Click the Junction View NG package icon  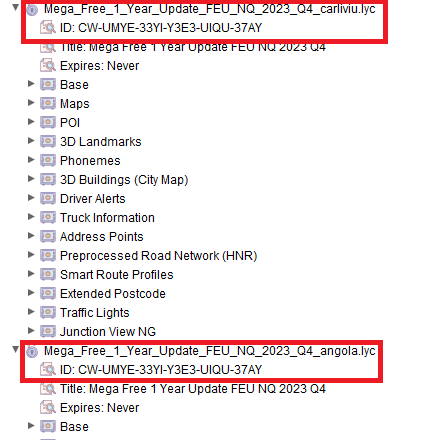(x=48, y=332)
